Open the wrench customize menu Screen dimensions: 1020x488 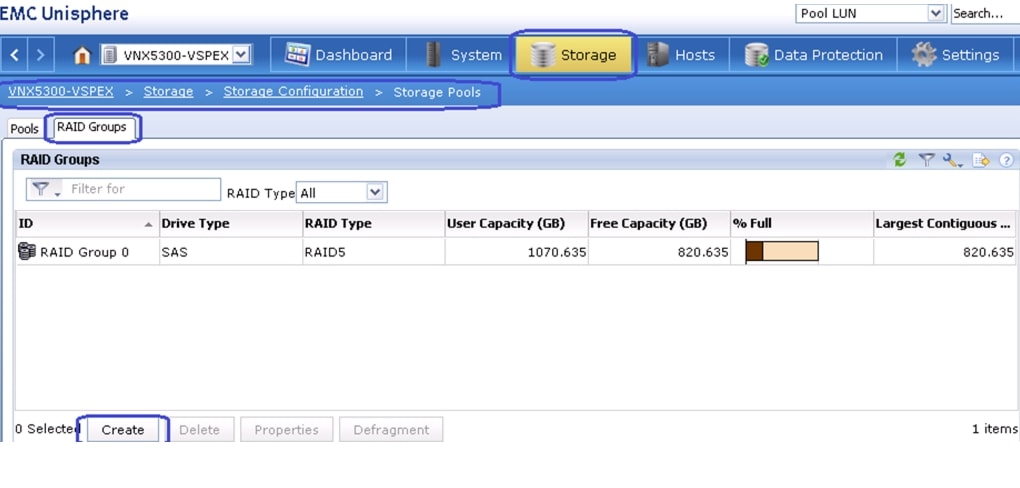click(x=953, y=160)
